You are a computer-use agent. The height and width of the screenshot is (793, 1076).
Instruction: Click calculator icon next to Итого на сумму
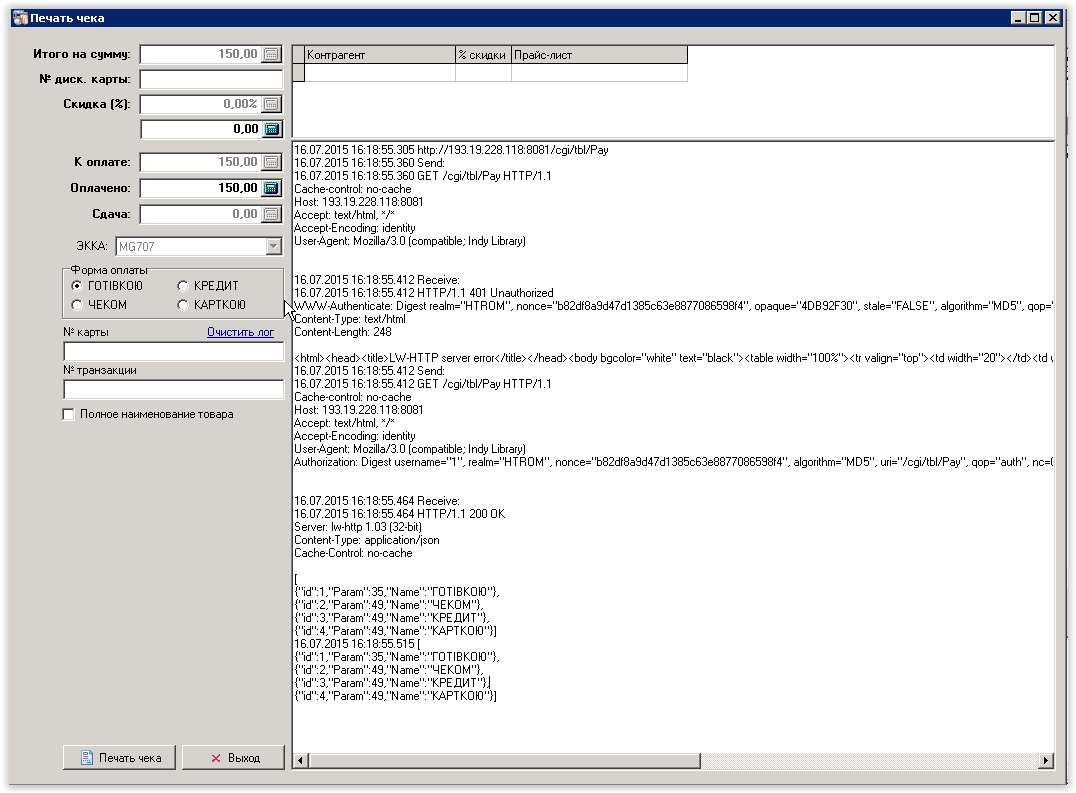pos(272,55)
